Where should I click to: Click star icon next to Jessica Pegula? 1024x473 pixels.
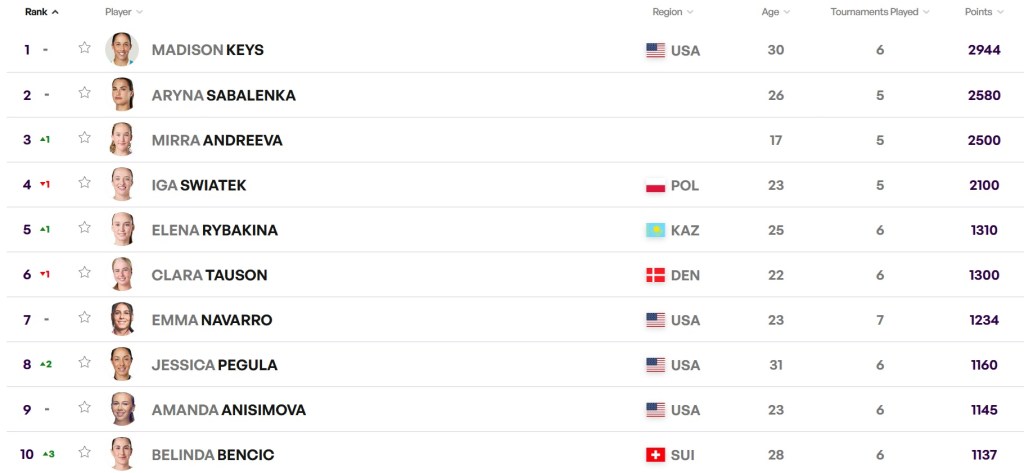click(x=85, y=363)
